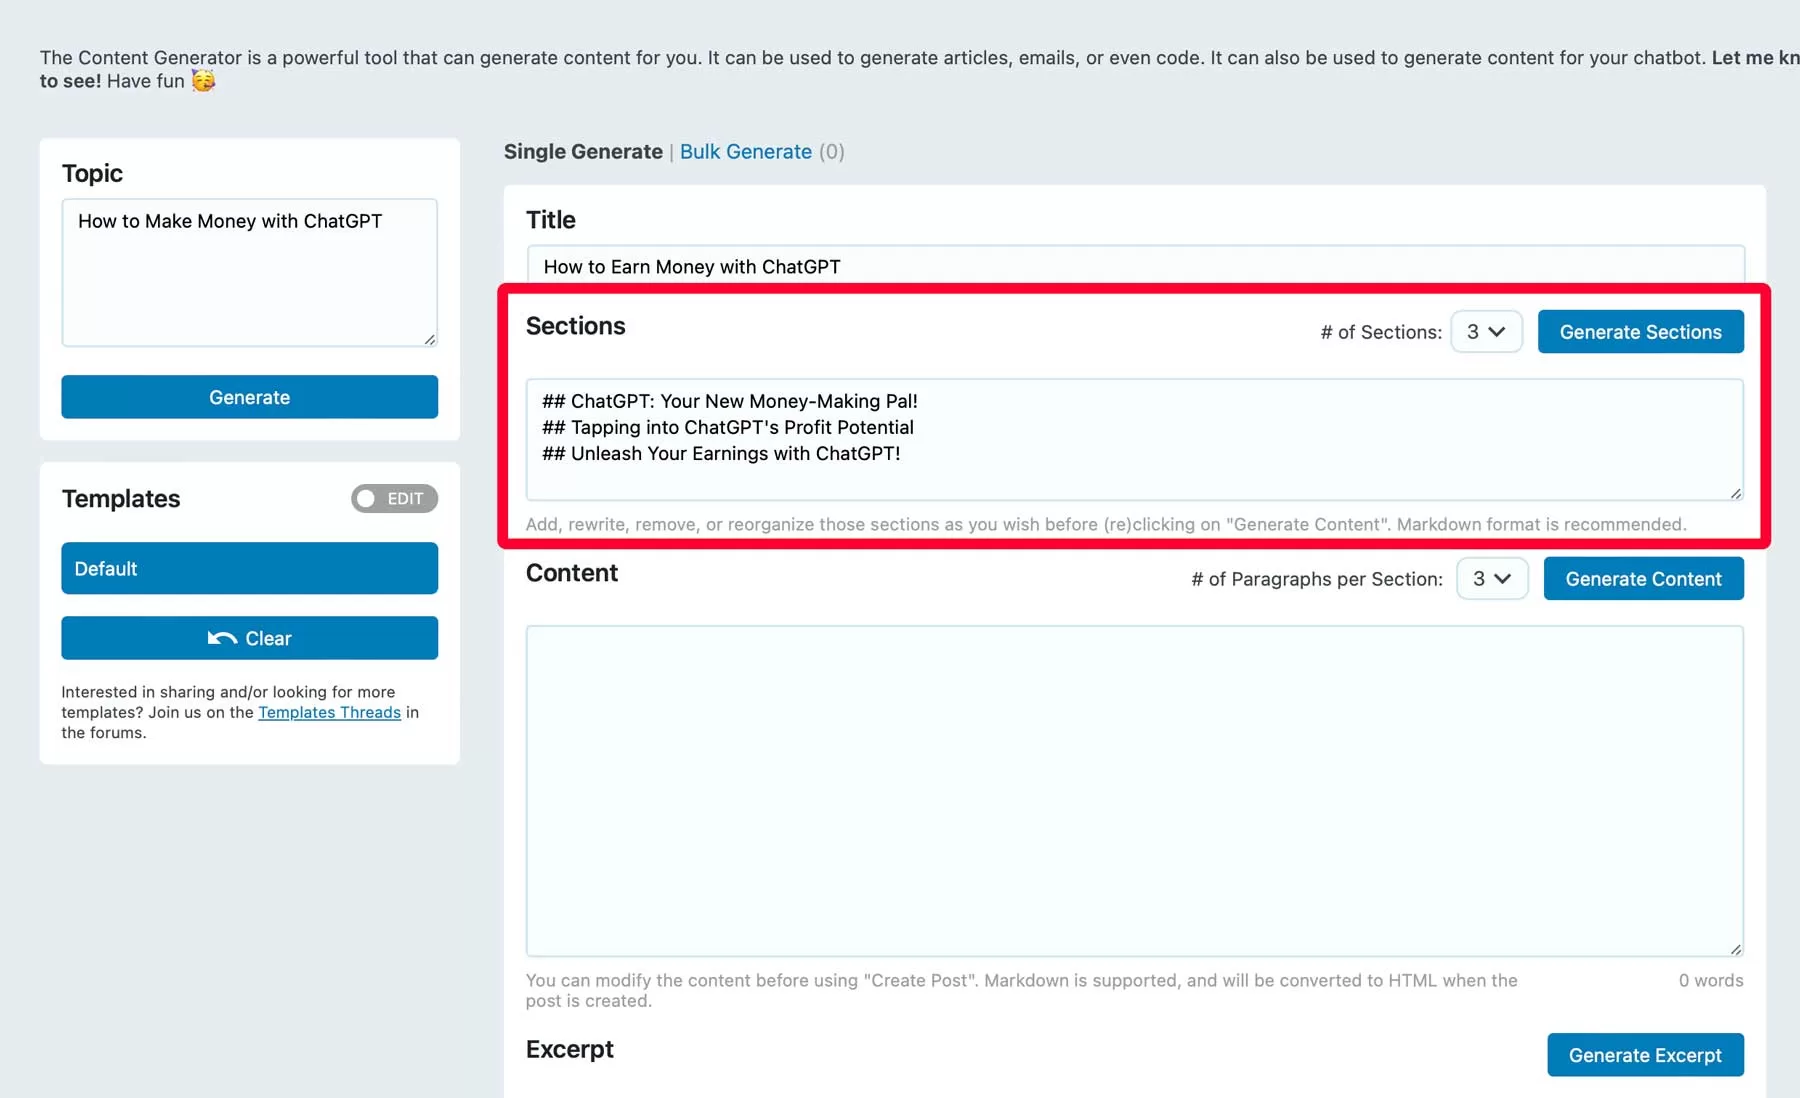Click the Sections textarea resize grip
This screenshot has height=1098, width=1800.
(x=1736, y=493)
